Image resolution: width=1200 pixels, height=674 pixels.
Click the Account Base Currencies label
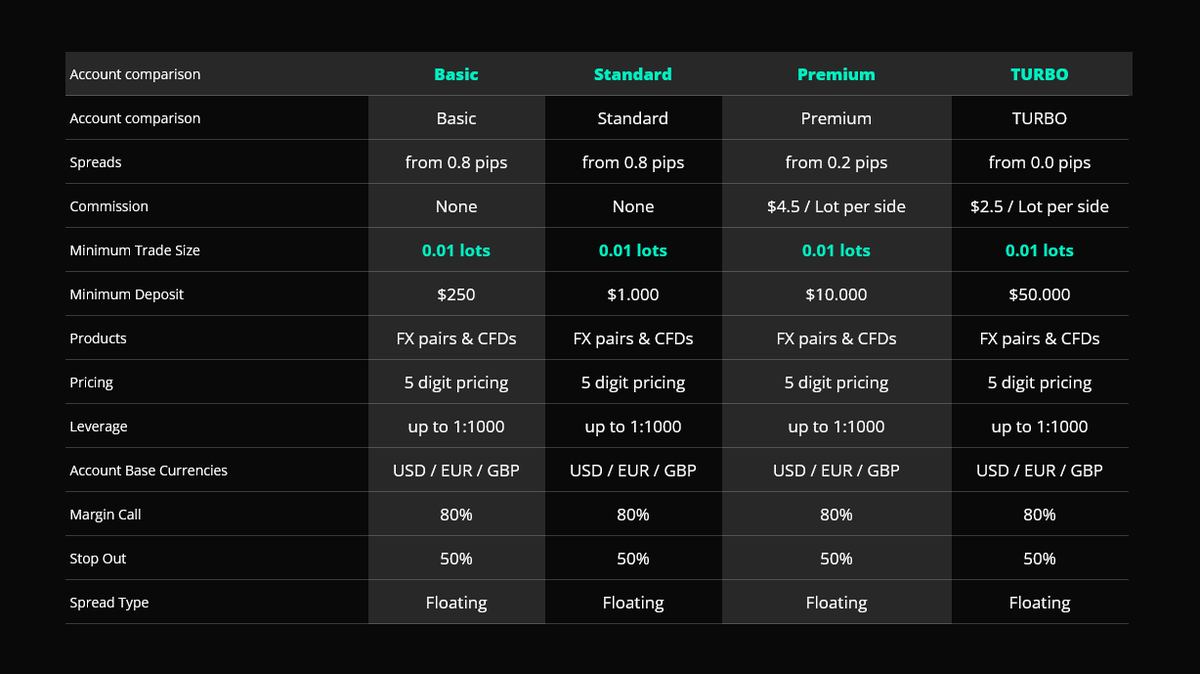[148, 470]
